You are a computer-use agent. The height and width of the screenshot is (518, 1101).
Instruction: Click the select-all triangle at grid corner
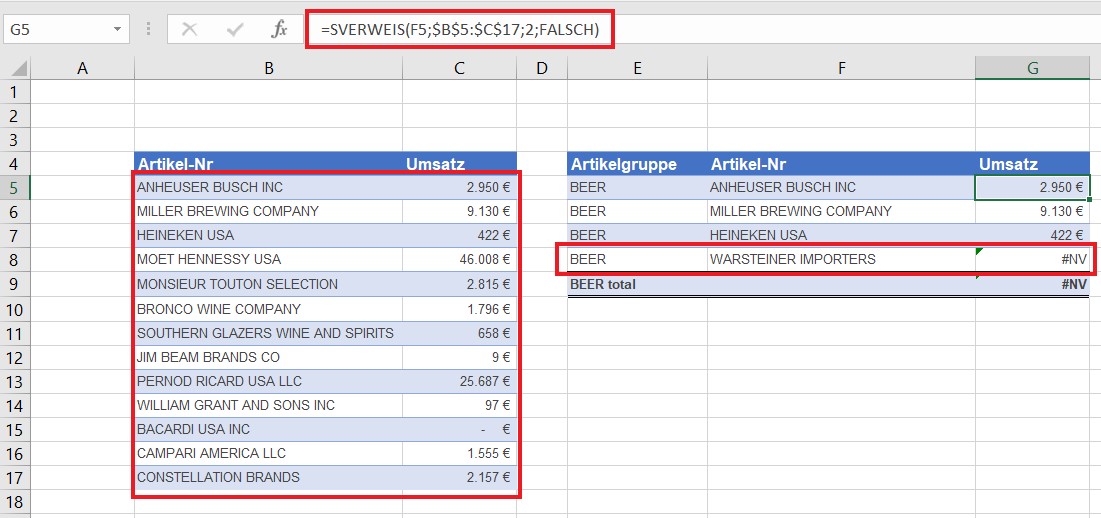point(20,68)
